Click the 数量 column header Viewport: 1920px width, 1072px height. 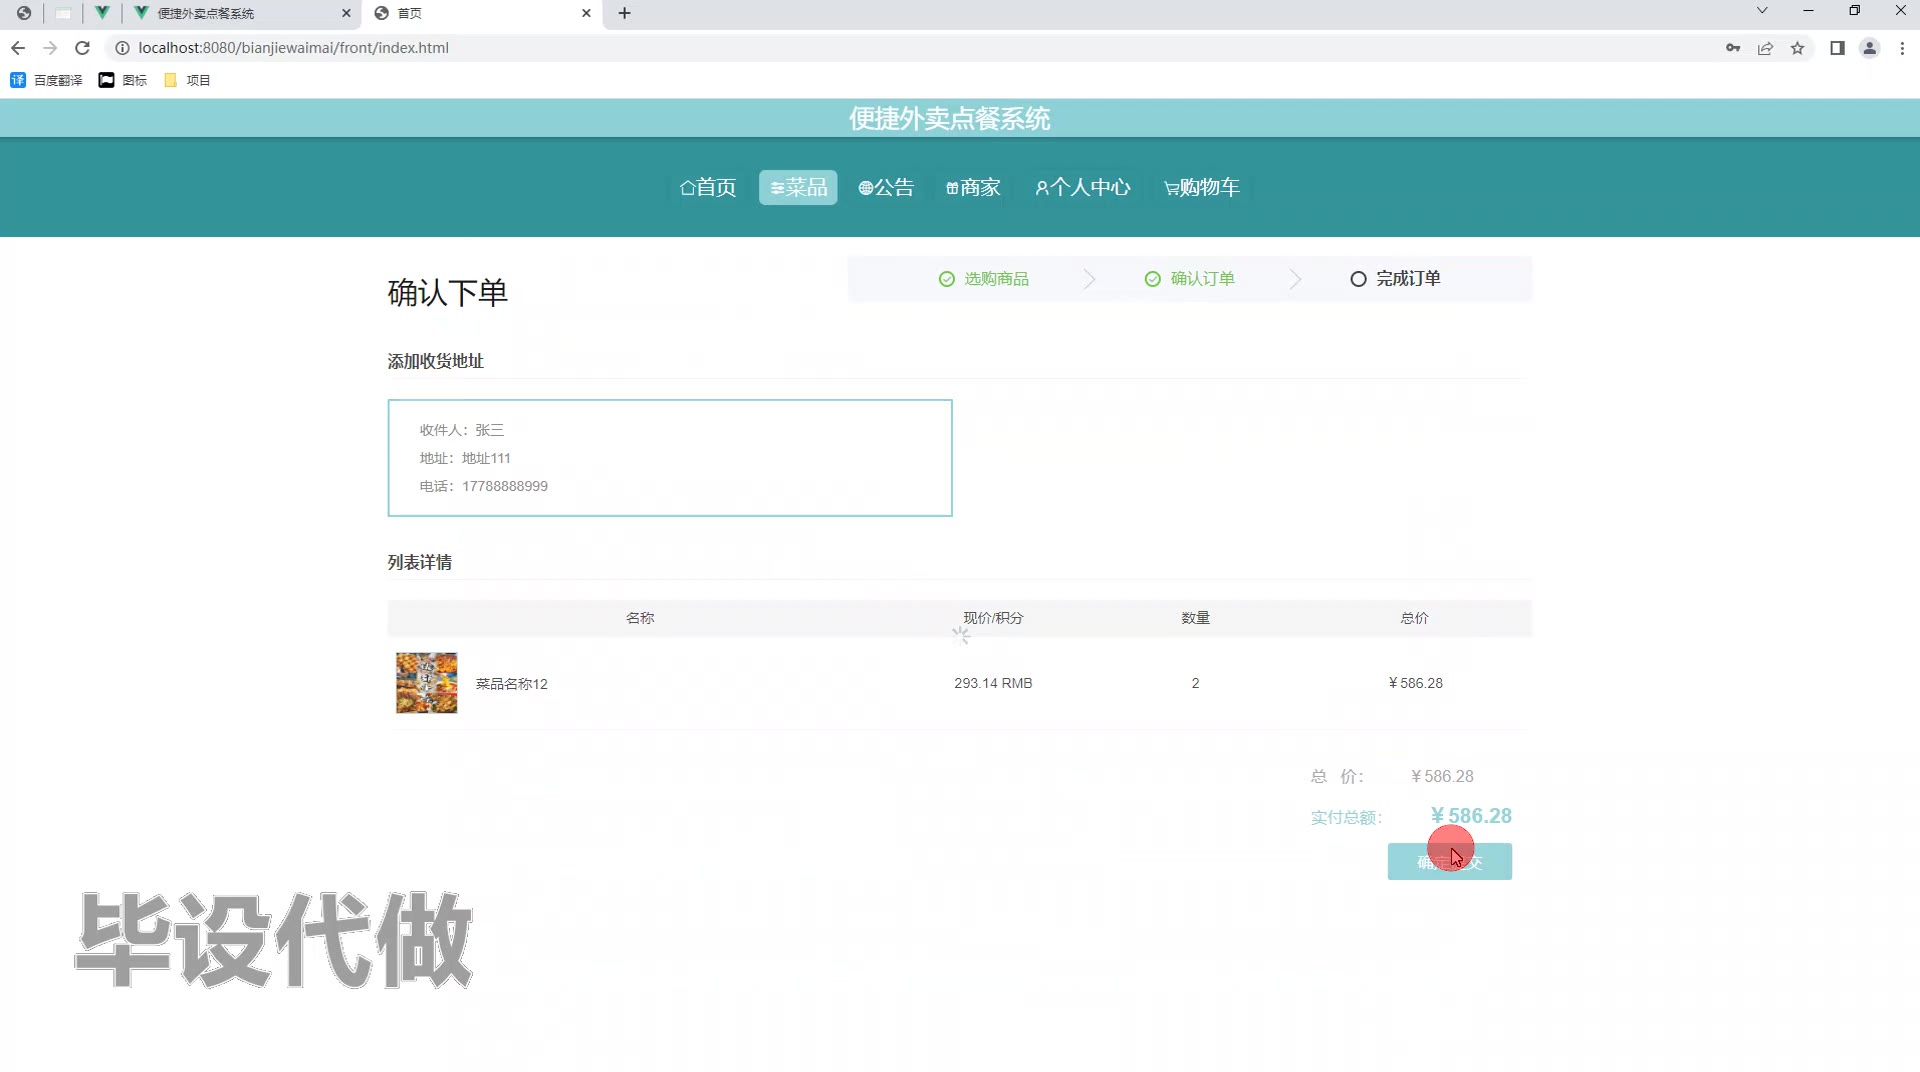[x=1195, y=618]
